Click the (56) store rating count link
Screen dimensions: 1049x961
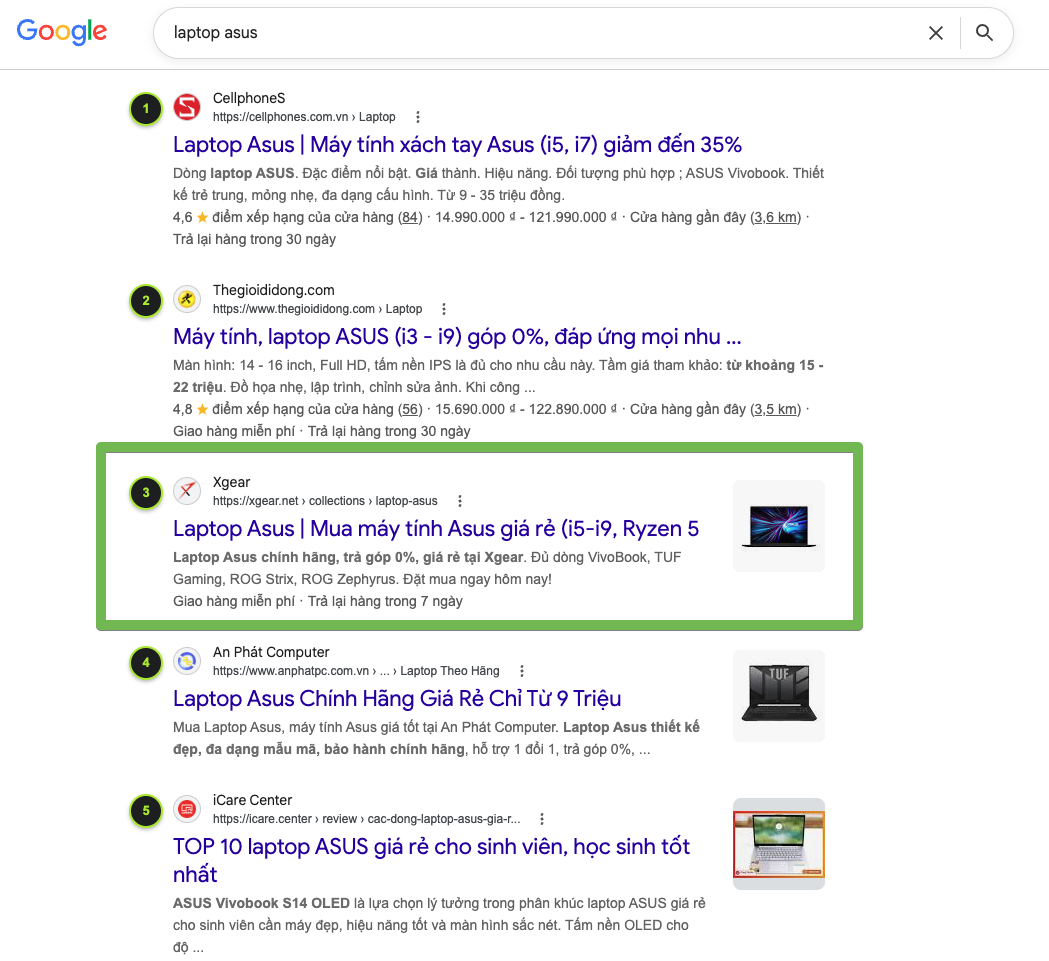coord(410,410)
